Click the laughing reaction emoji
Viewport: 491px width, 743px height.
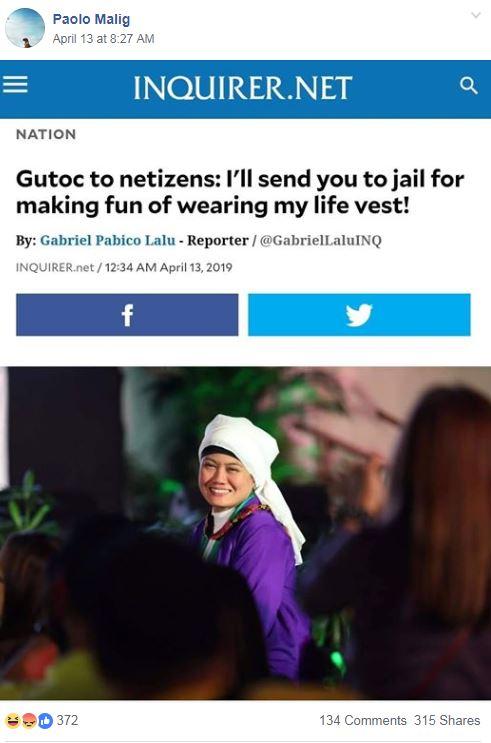[13, 721]
